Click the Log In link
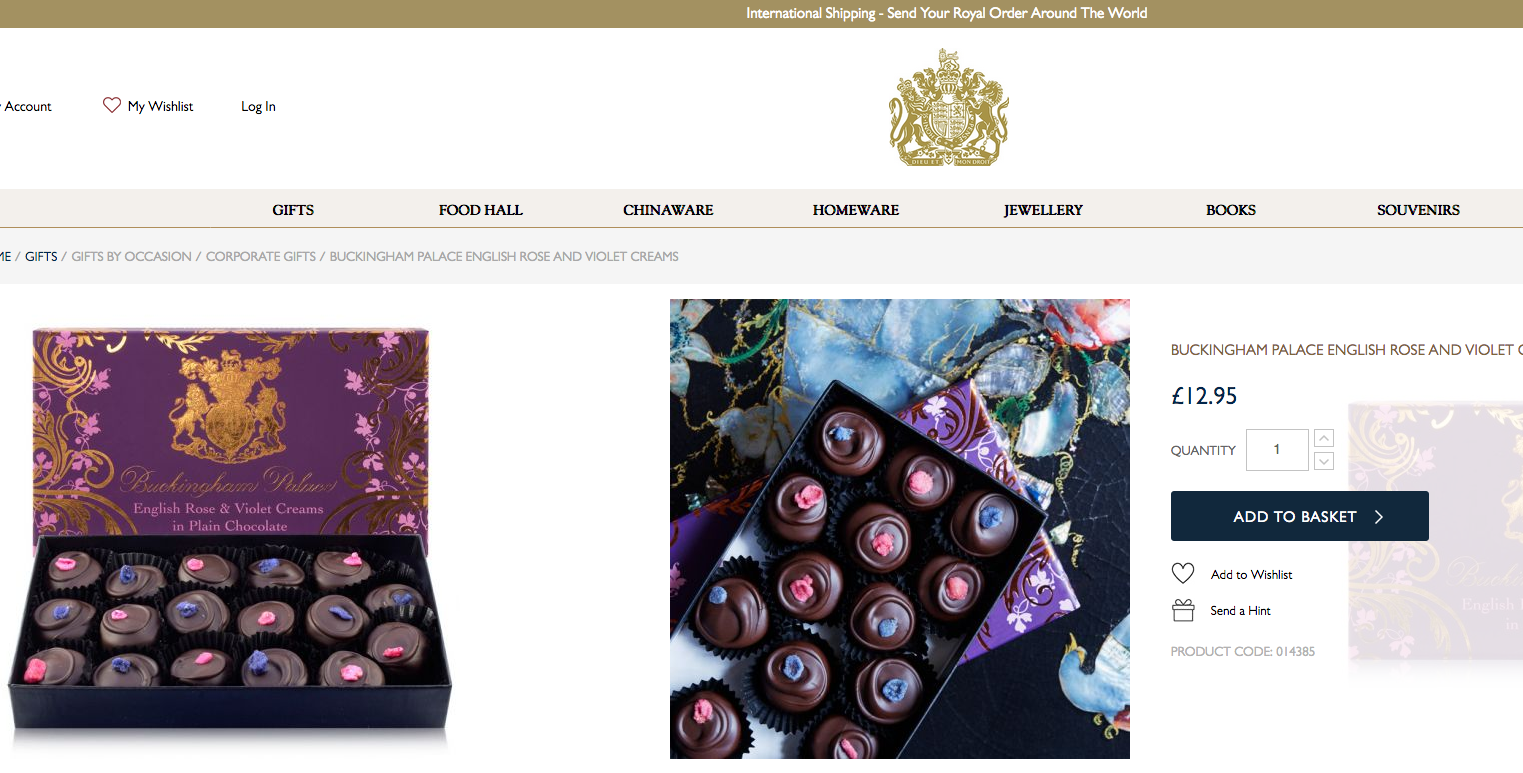 tap(258, 106)
